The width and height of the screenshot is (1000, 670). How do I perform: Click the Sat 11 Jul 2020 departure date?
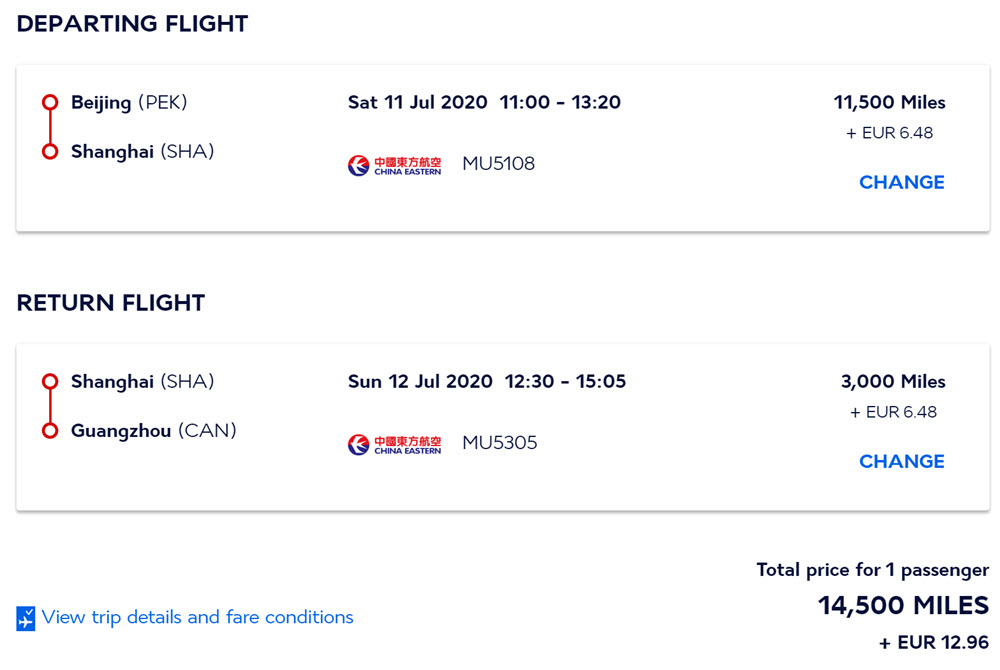tap(418, 103)
